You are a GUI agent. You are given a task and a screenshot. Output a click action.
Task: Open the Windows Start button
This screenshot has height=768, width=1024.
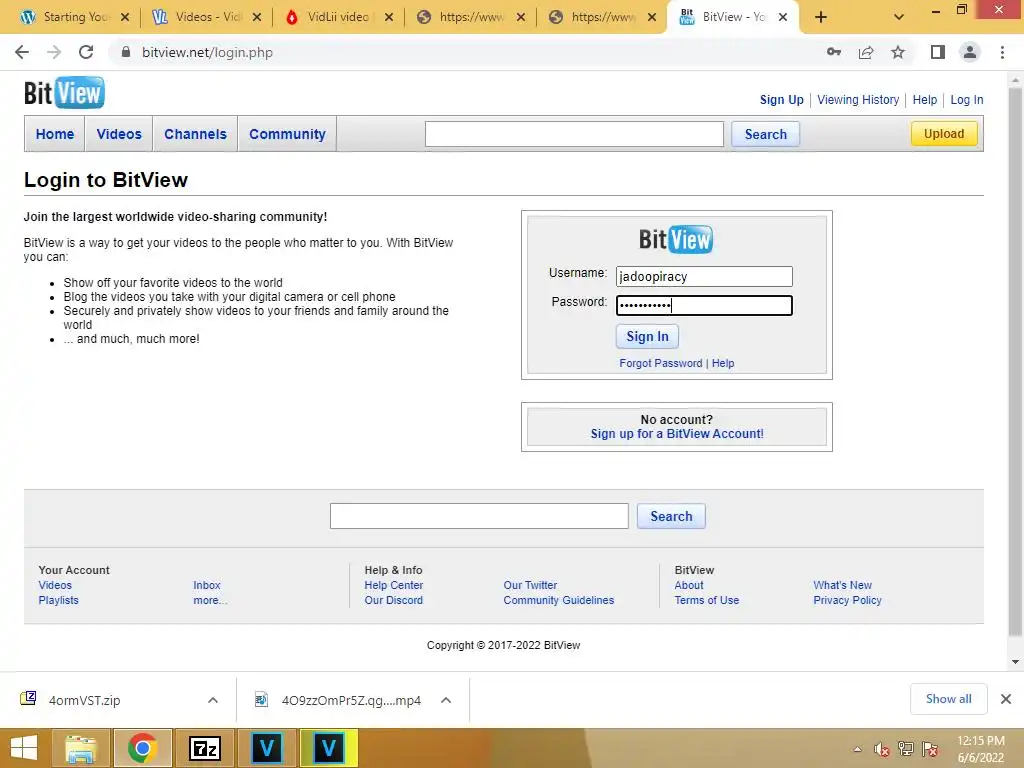[24, 748]
